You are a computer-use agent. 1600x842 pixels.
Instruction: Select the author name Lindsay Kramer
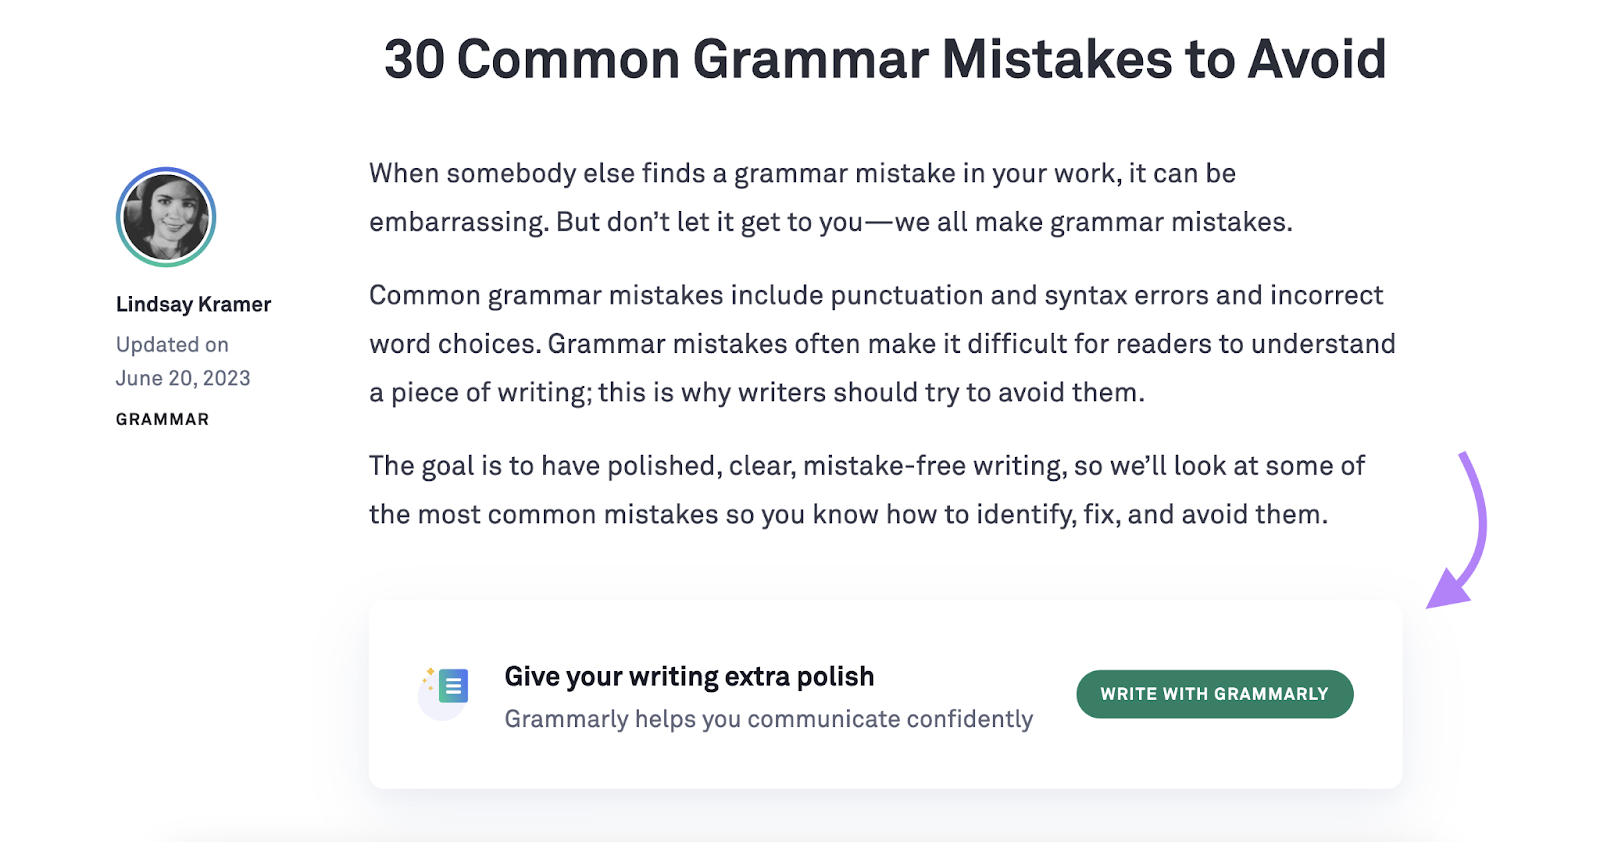pos(193,303)
